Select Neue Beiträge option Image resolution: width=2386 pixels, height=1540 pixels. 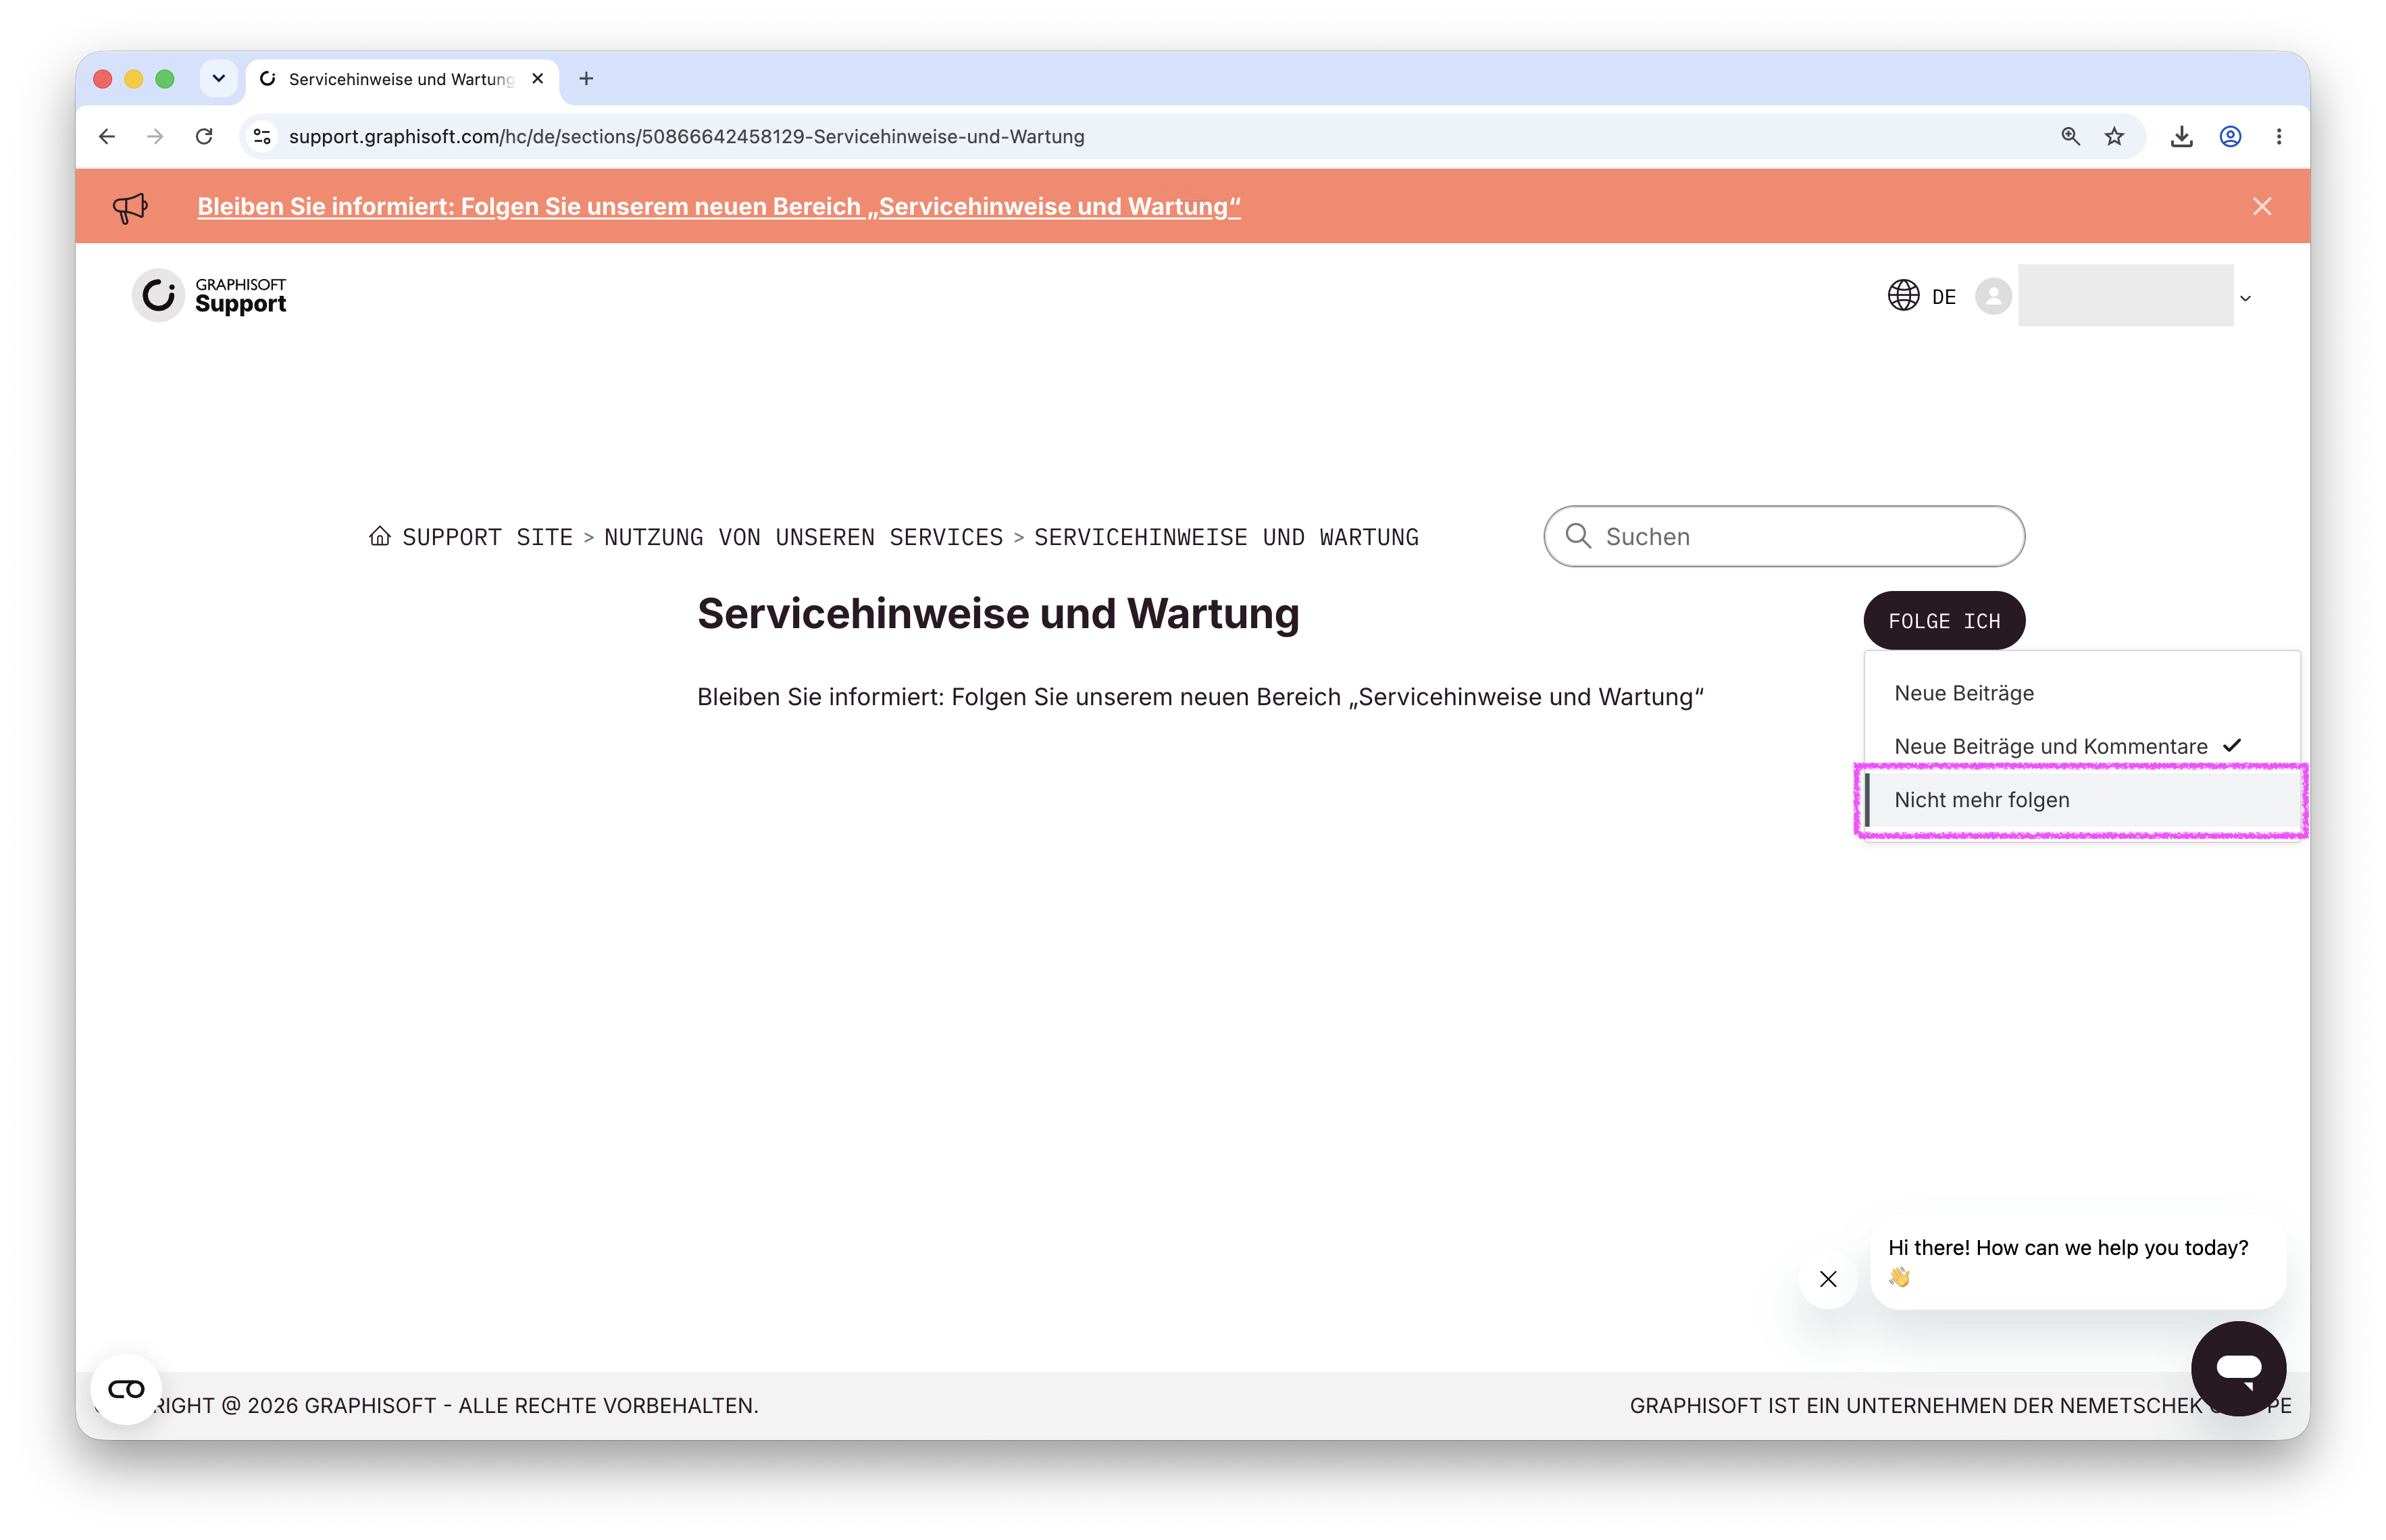coord(2081,693)
